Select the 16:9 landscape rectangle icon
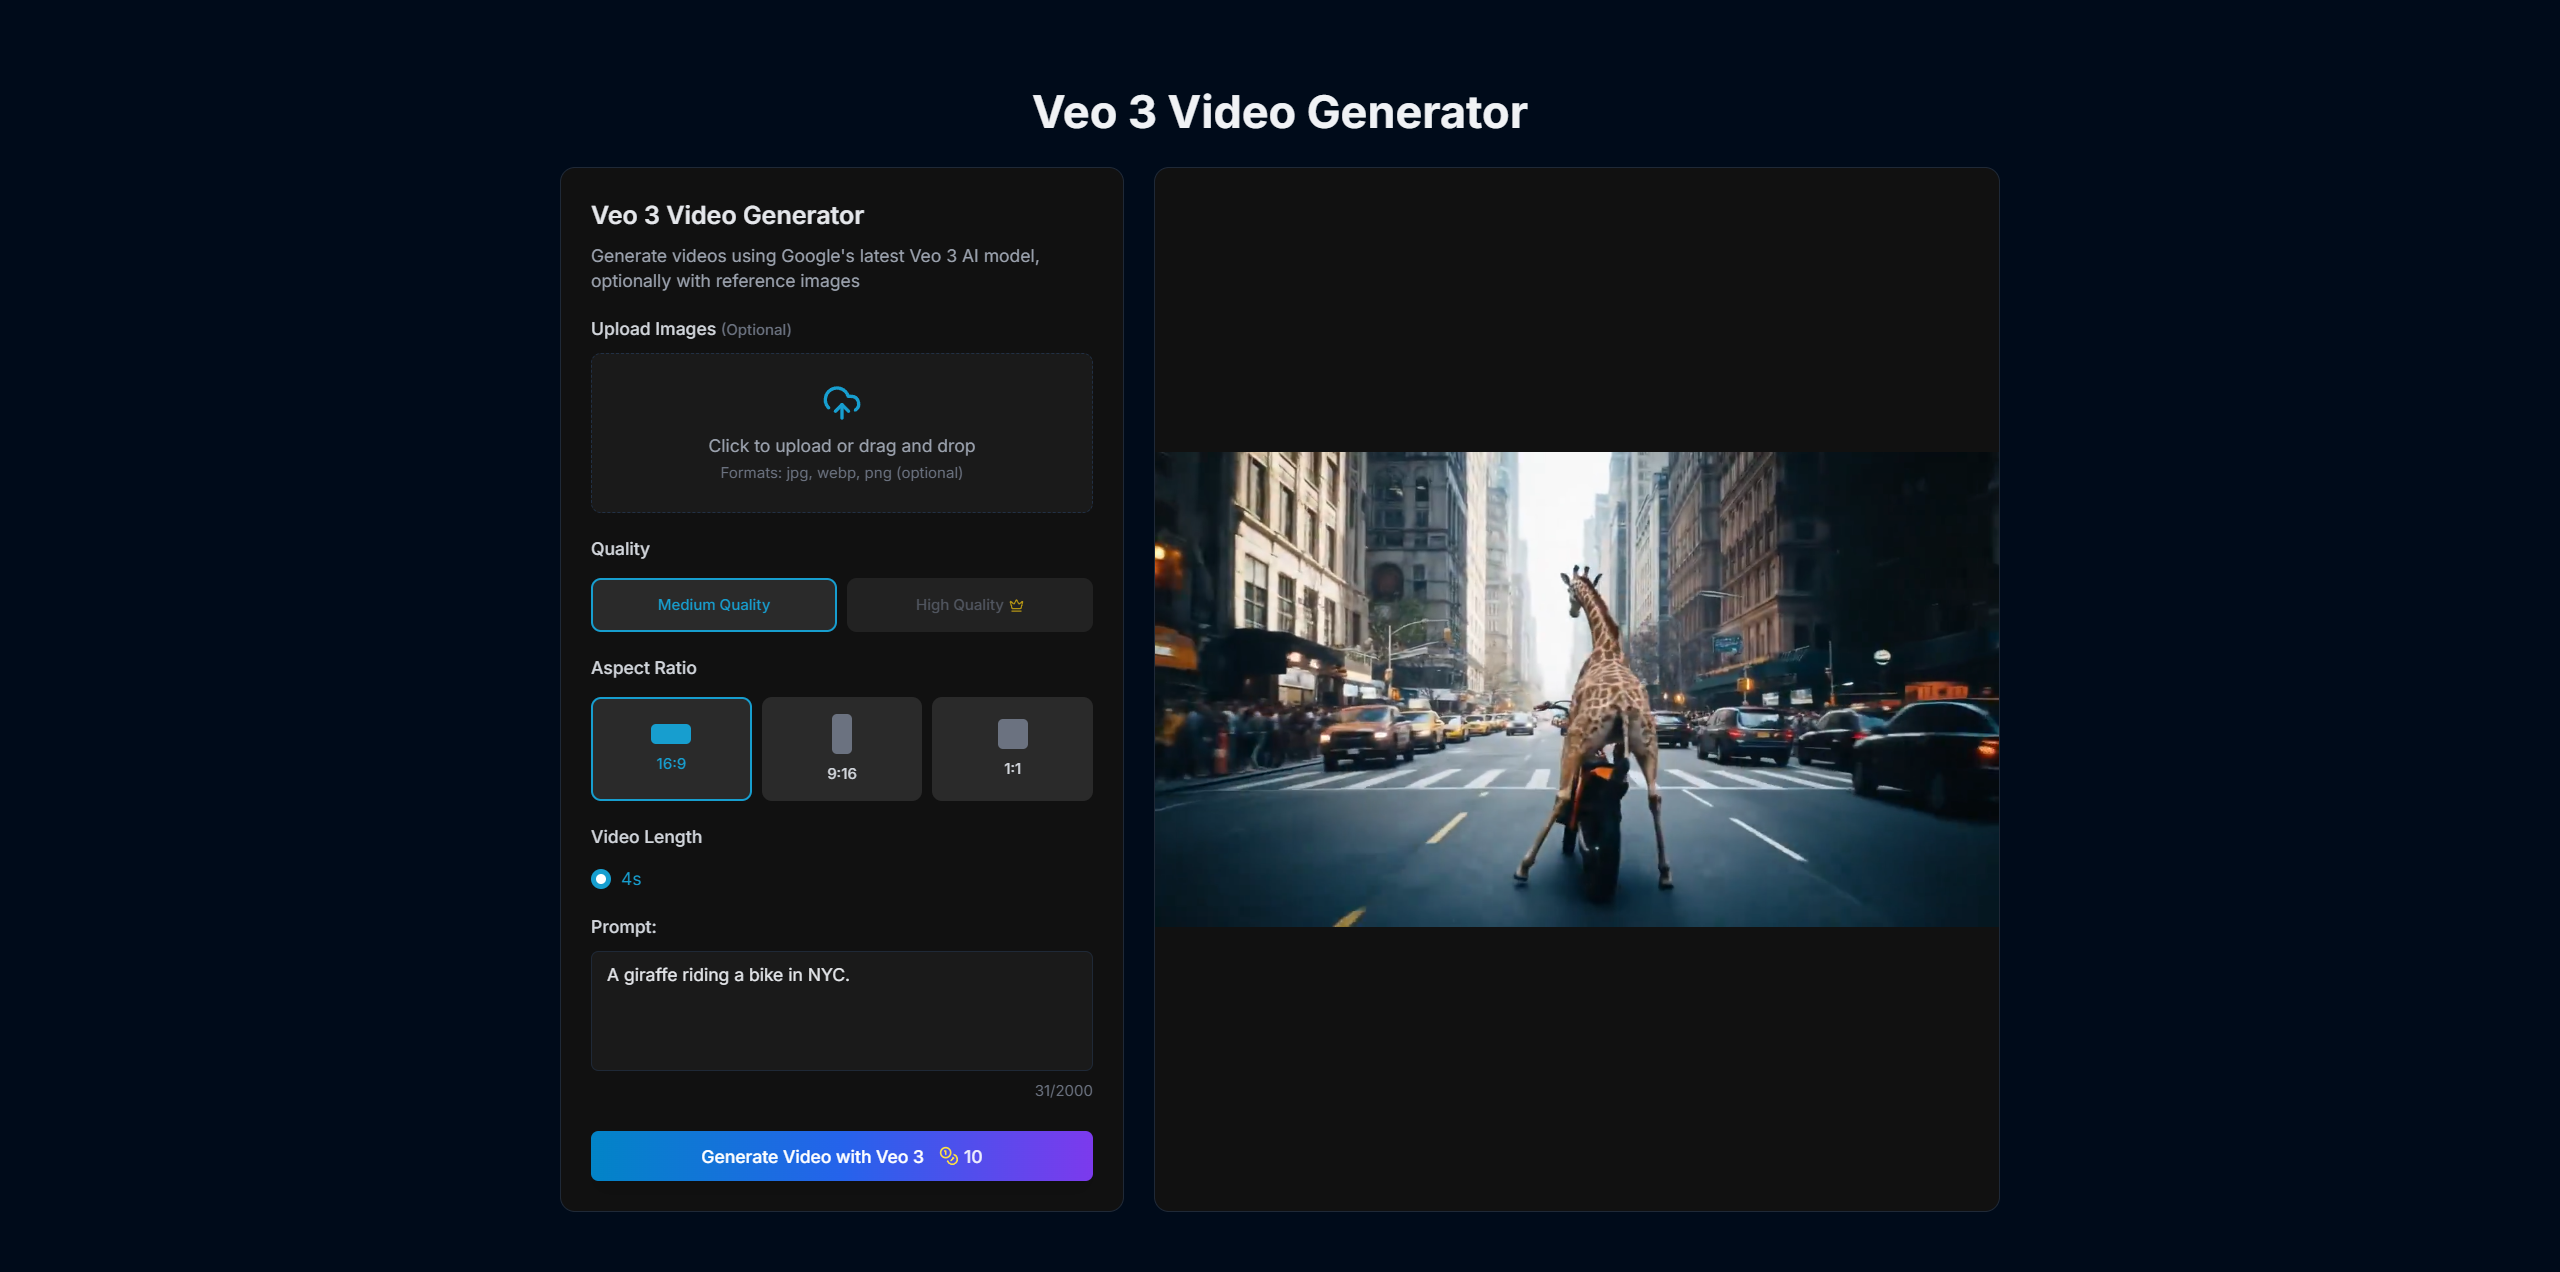The width and height of the screenshot is (2560, 1272). coord(670,734)
